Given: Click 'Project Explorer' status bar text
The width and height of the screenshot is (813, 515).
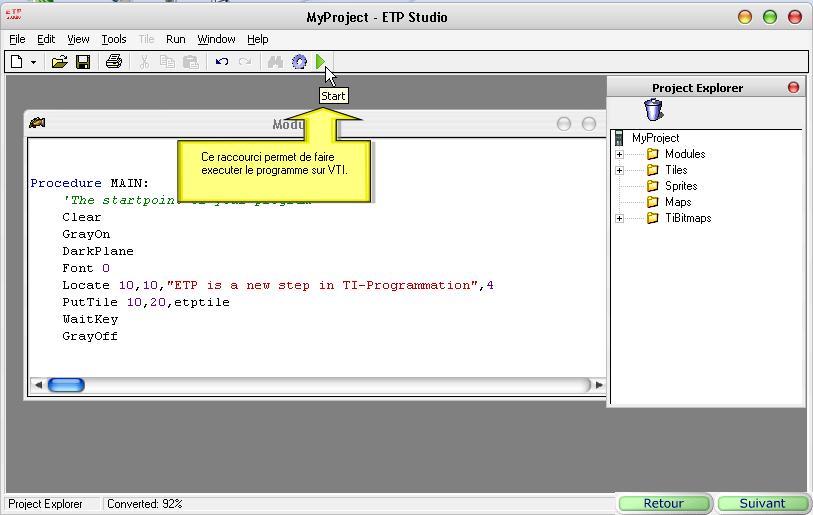Looking at the screenshot, I should click(45, 504).
